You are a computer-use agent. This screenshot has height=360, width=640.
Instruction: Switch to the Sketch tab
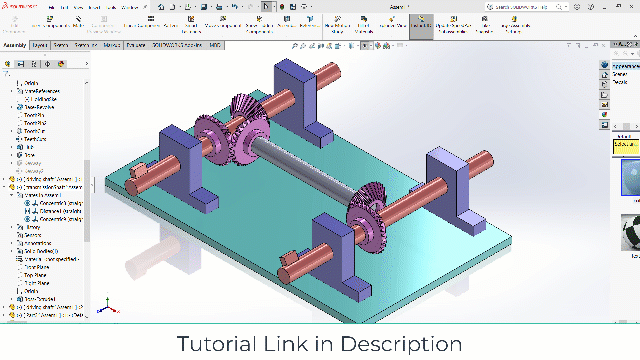(60, 45)
